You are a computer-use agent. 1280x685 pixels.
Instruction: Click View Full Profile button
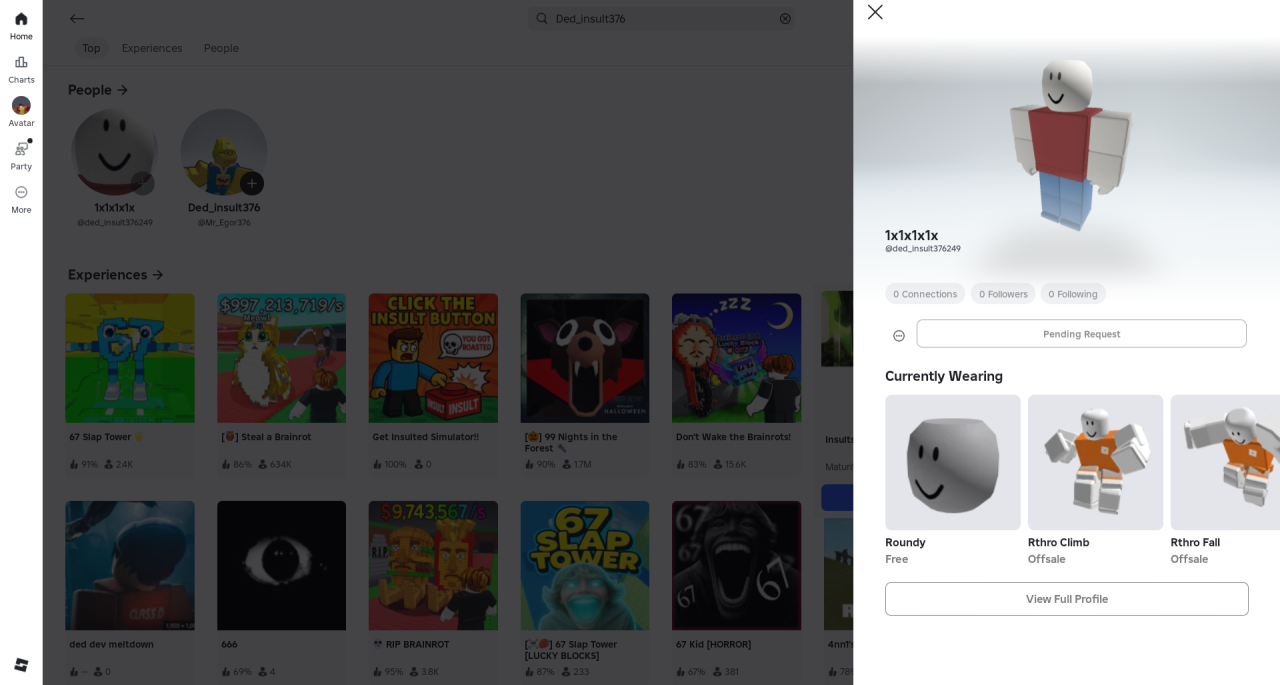pos(1066,599)
